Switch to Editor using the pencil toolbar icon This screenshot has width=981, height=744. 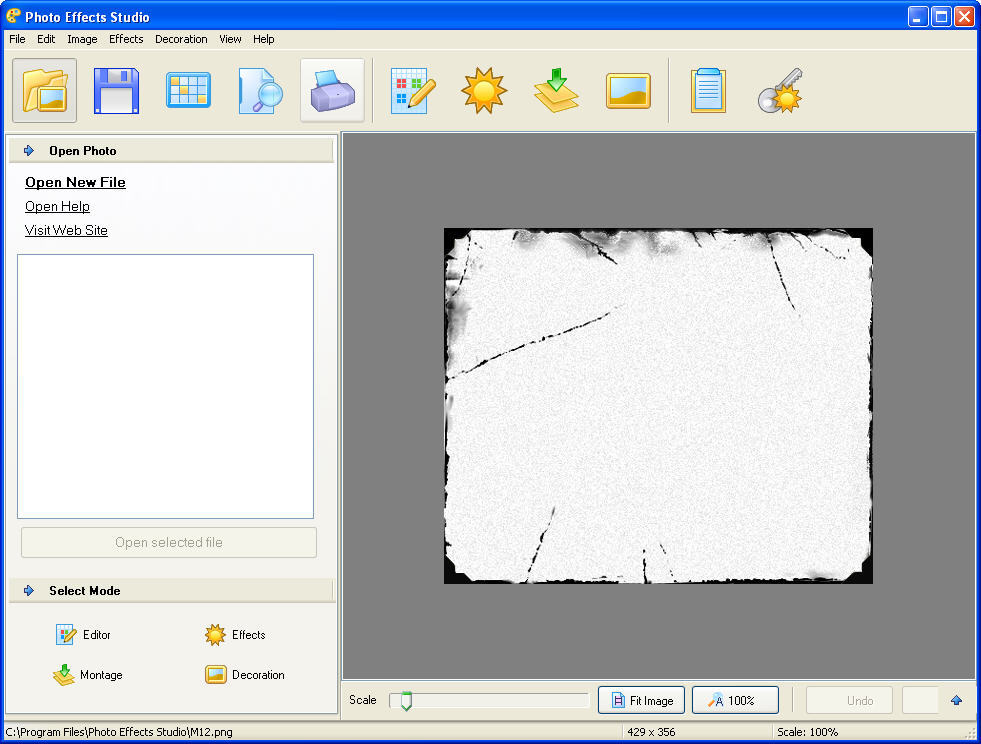412,90
